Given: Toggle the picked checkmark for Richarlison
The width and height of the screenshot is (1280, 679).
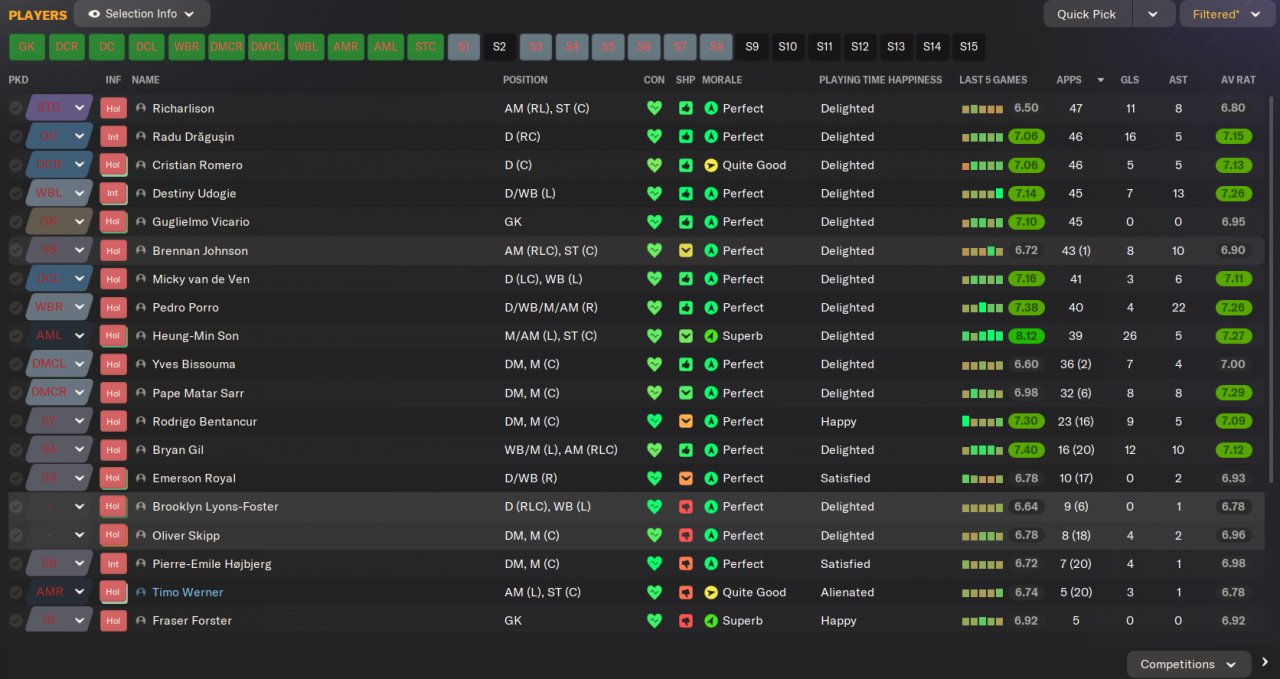Looking at the screenshot, I should 16,108.
